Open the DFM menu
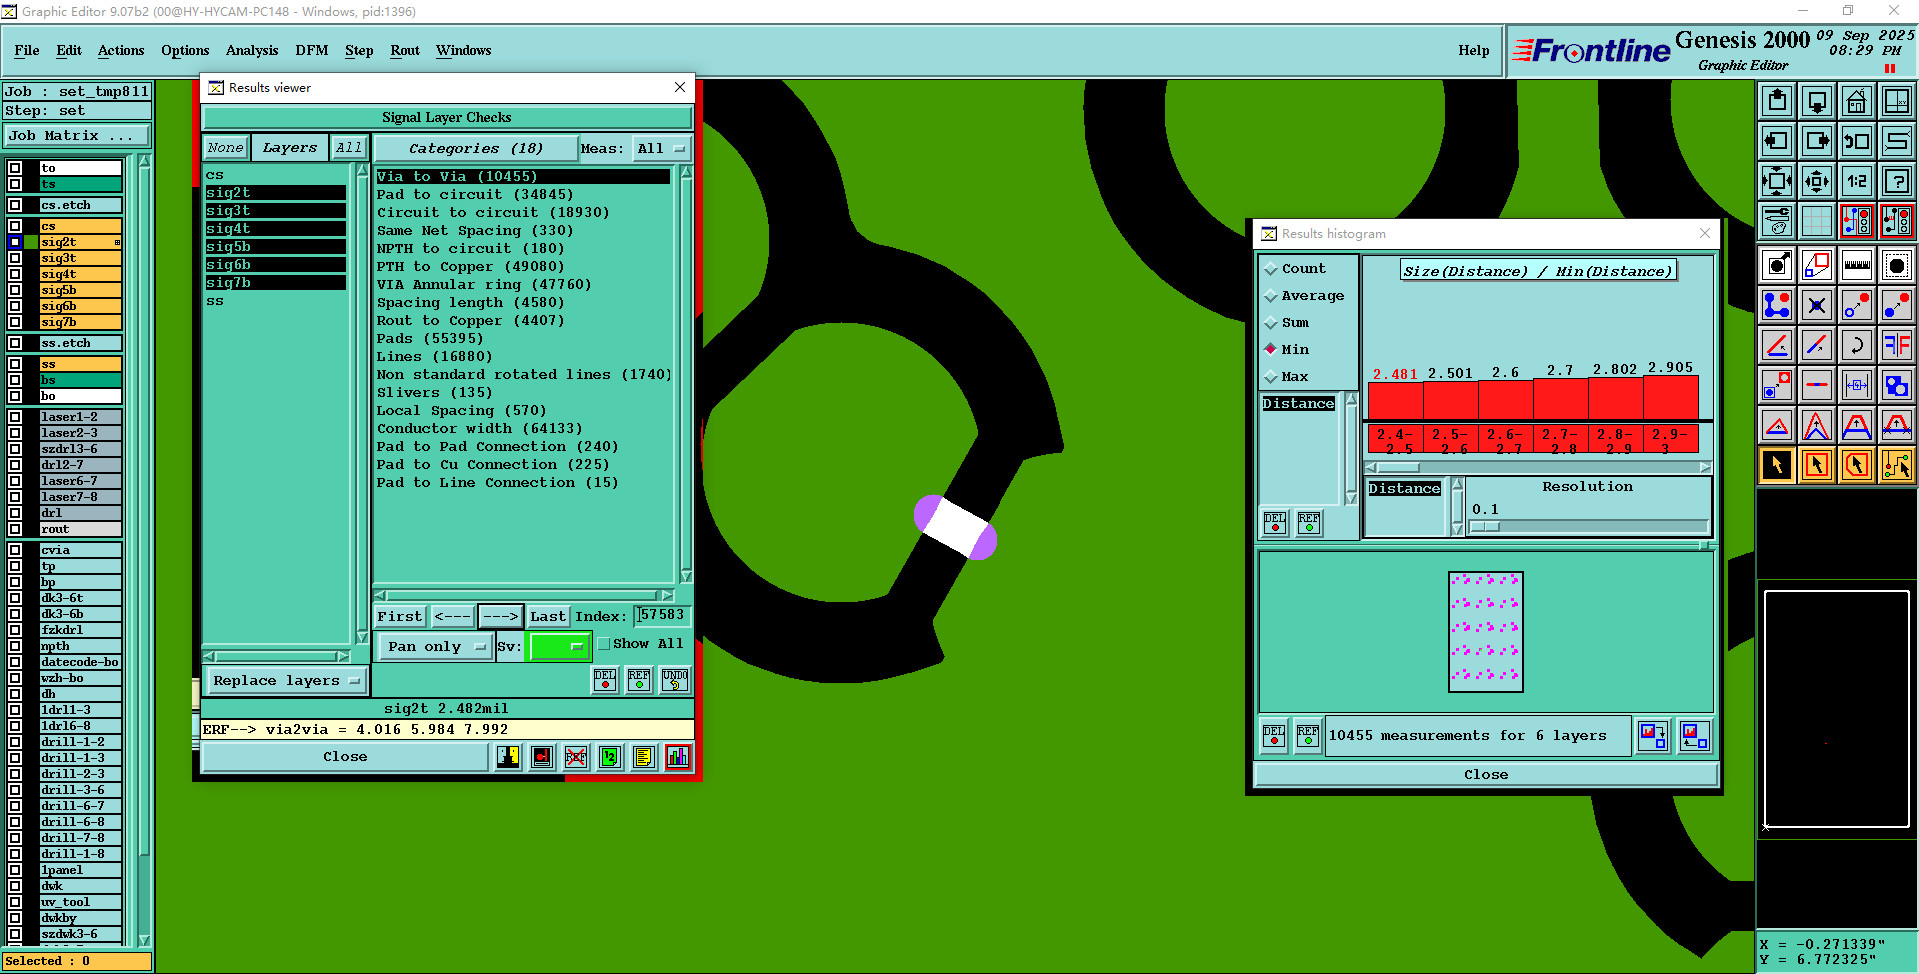Screen dimensions: 1919x974 (312, 50)
